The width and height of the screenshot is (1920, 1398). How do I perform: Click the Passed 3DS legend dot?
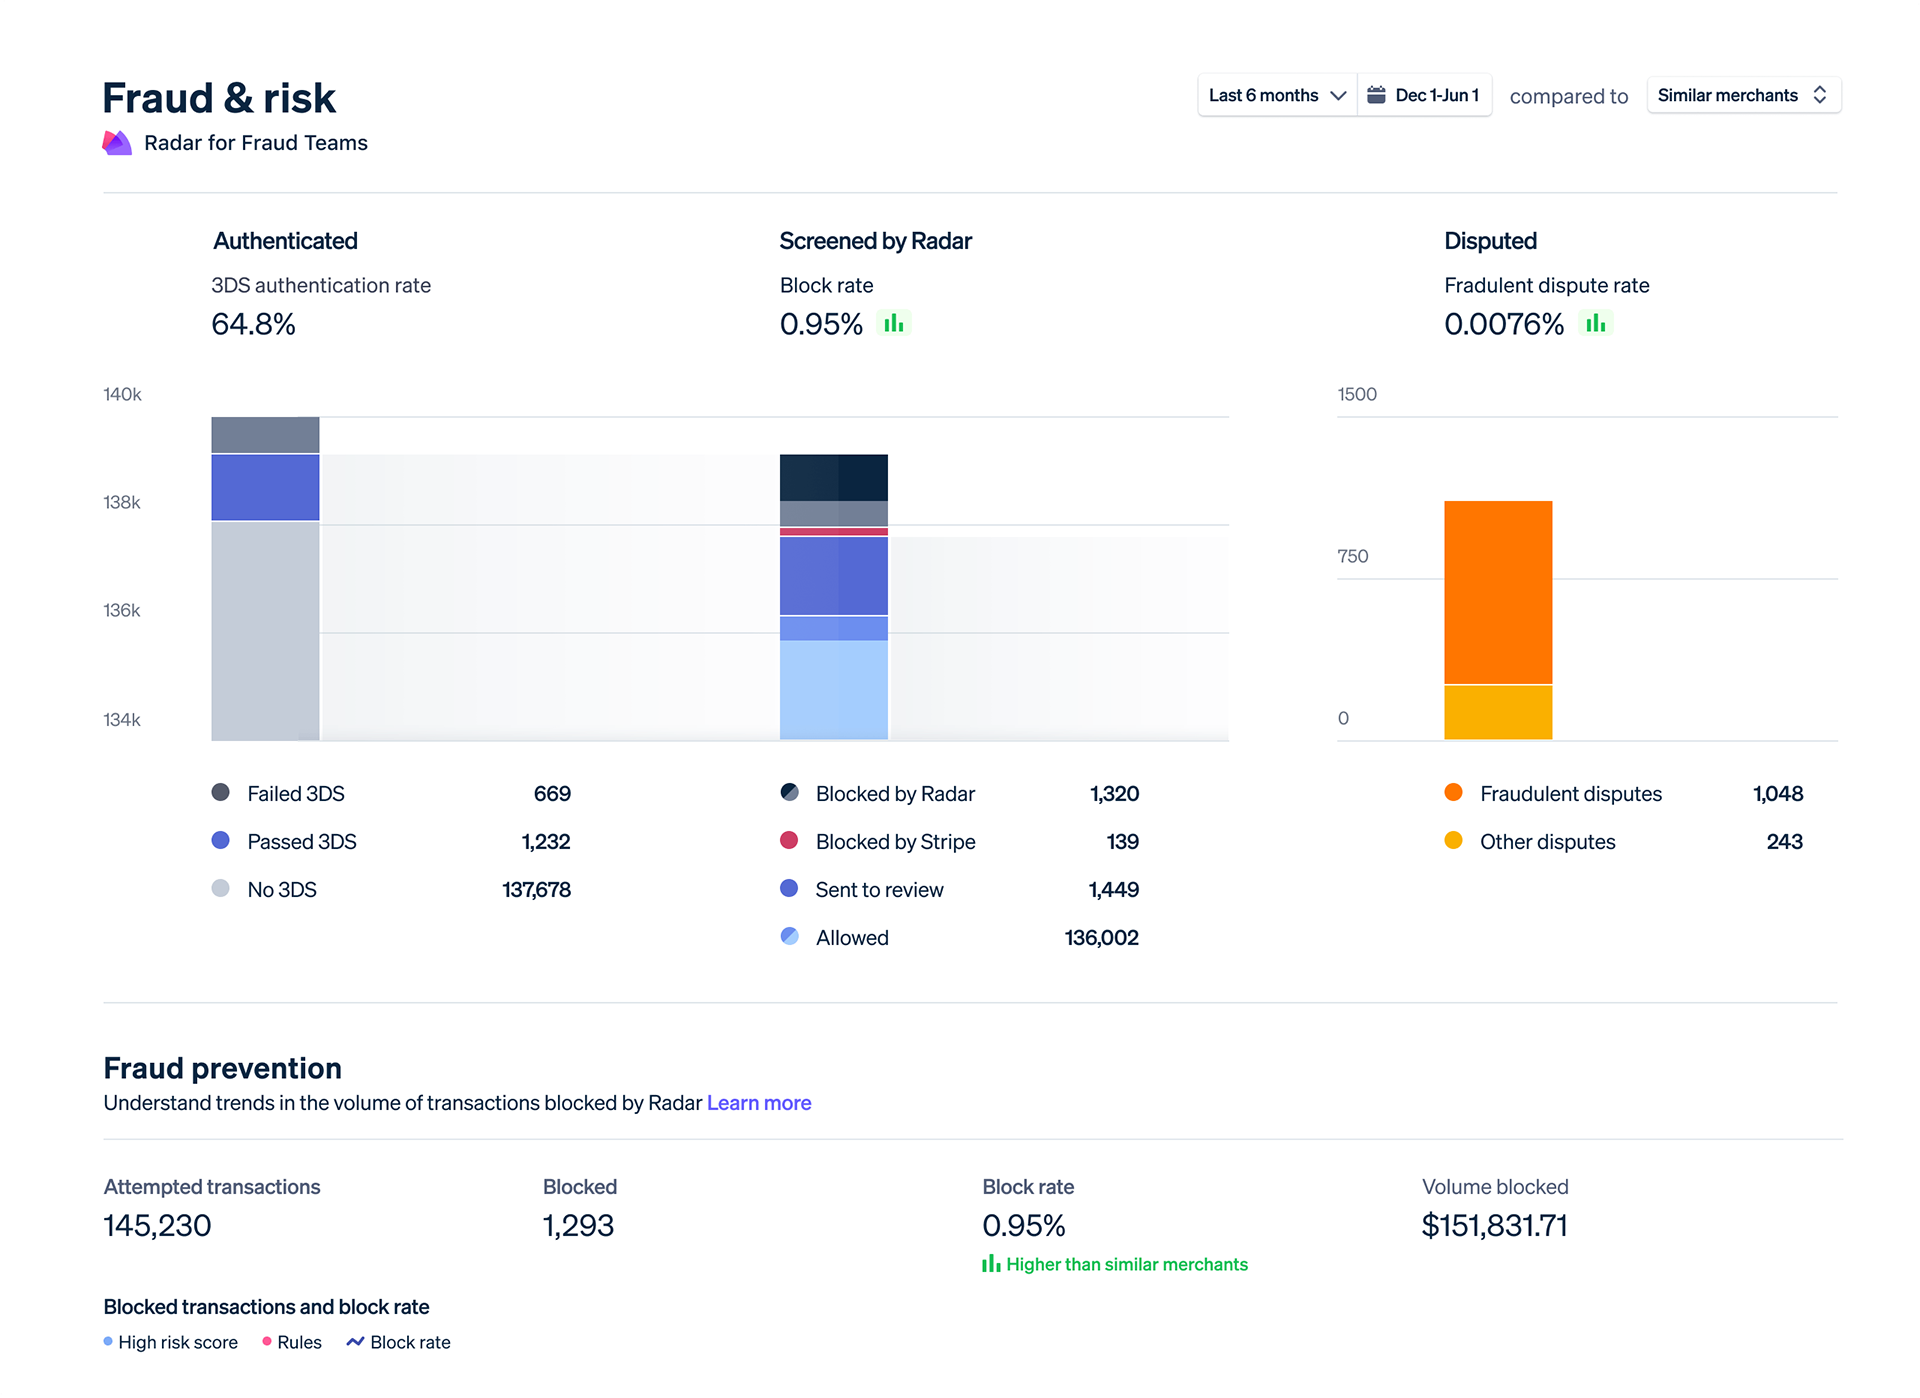click(220, 840)
